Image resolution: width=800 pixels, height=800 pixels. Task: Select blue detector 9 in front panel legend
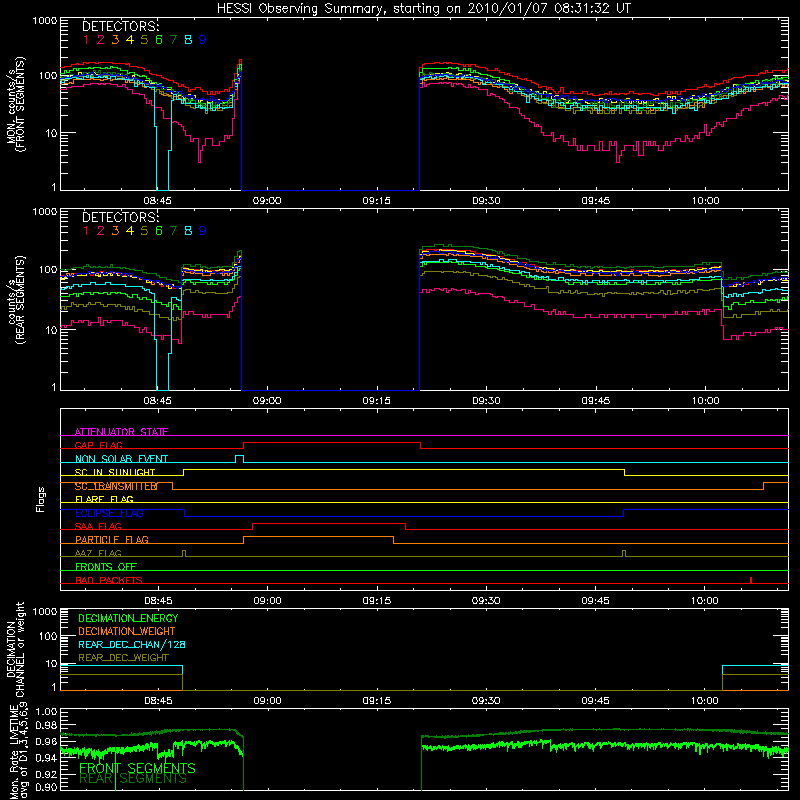click(203, 40)
